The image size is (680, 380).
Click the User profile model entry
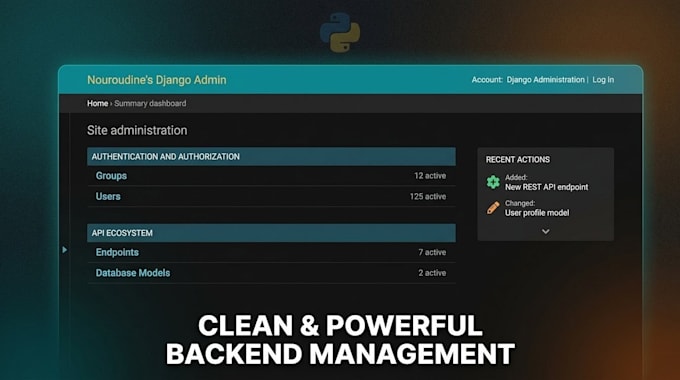point(537,213)
